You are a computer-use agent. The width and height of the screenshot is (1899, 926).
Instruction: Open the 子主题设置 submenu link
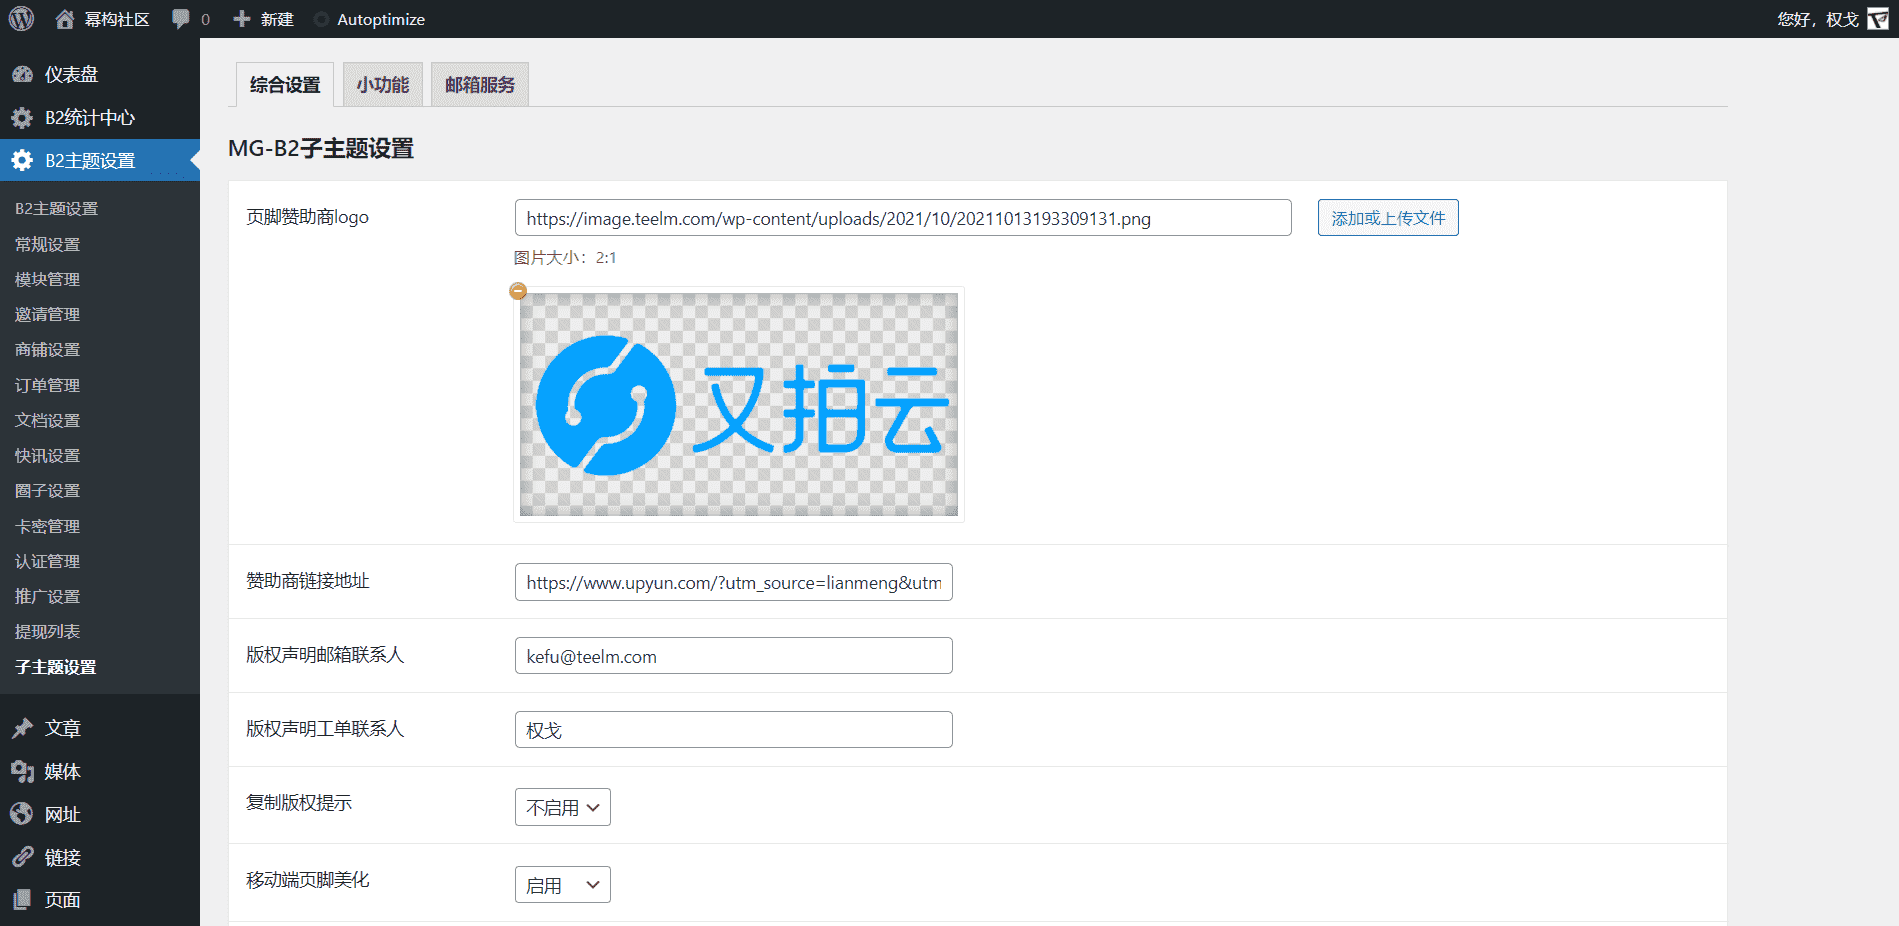click(55, 667)
